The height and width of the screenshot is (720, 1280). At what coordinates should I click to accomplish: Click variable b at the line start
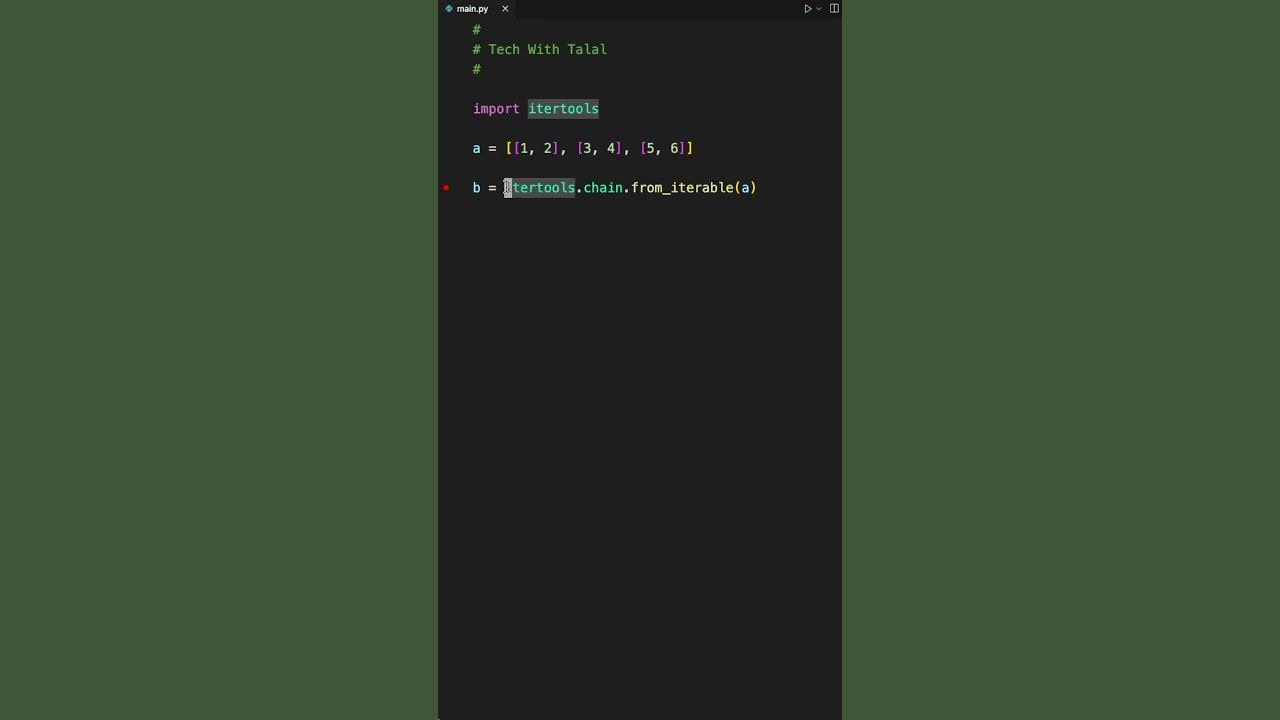tap(476, 188)
